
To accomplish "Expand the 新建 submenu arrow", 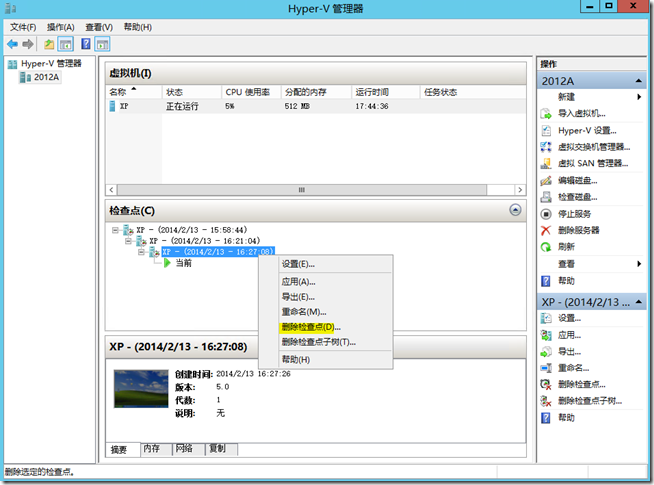I will (x=639, y=97).
